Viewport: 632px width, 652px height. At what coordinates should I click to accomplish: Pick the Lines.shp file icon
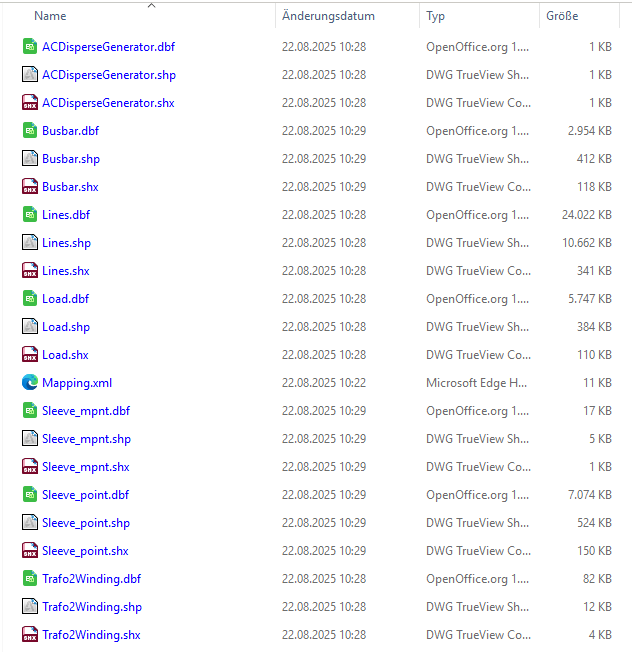pyautogui.click(x=30, y=242)
